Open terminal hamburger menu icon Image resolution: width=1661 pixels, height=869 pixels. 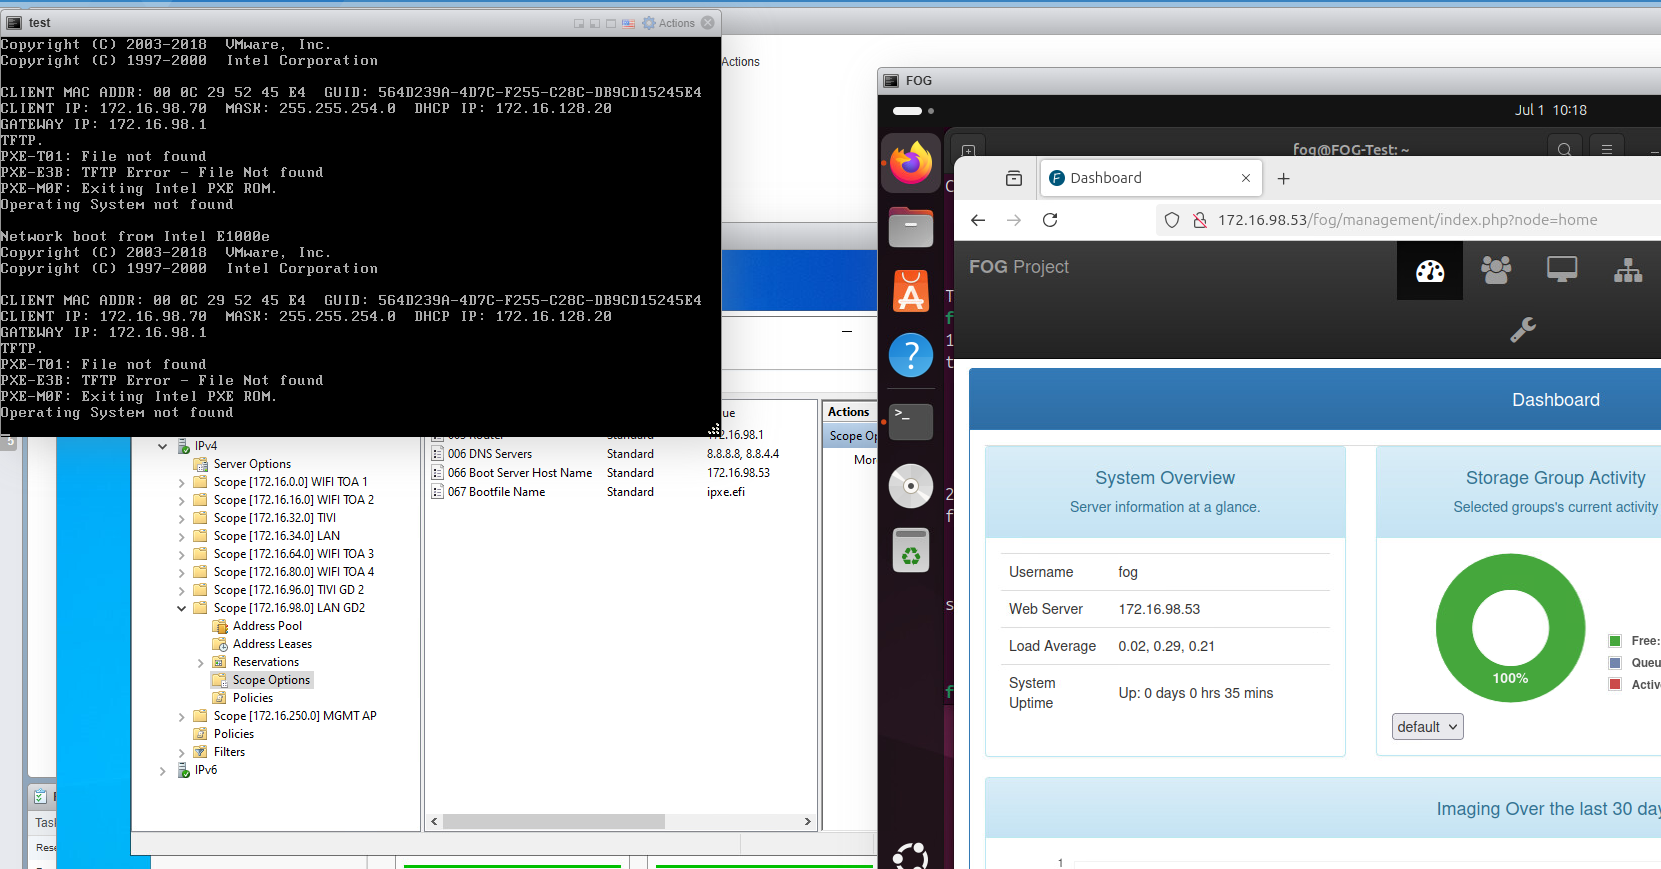(1607, 149)
